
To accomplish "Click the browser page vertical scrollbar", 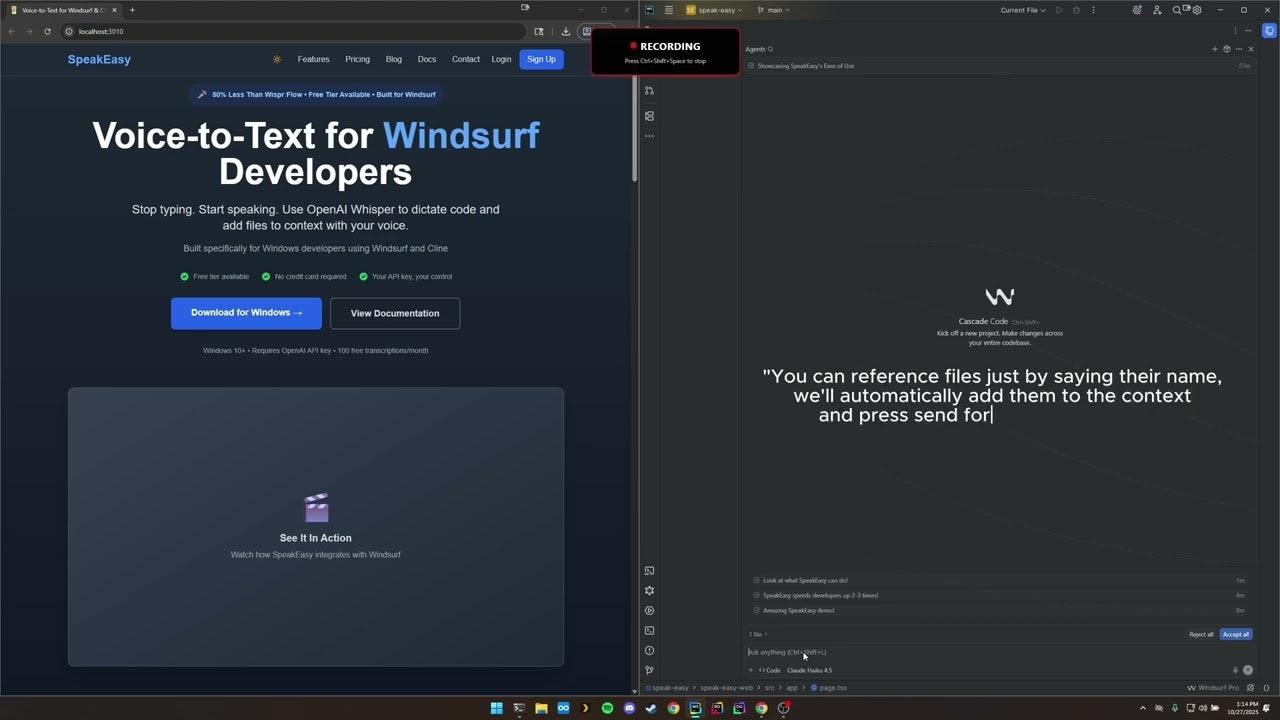I will [x=634, y=130].
